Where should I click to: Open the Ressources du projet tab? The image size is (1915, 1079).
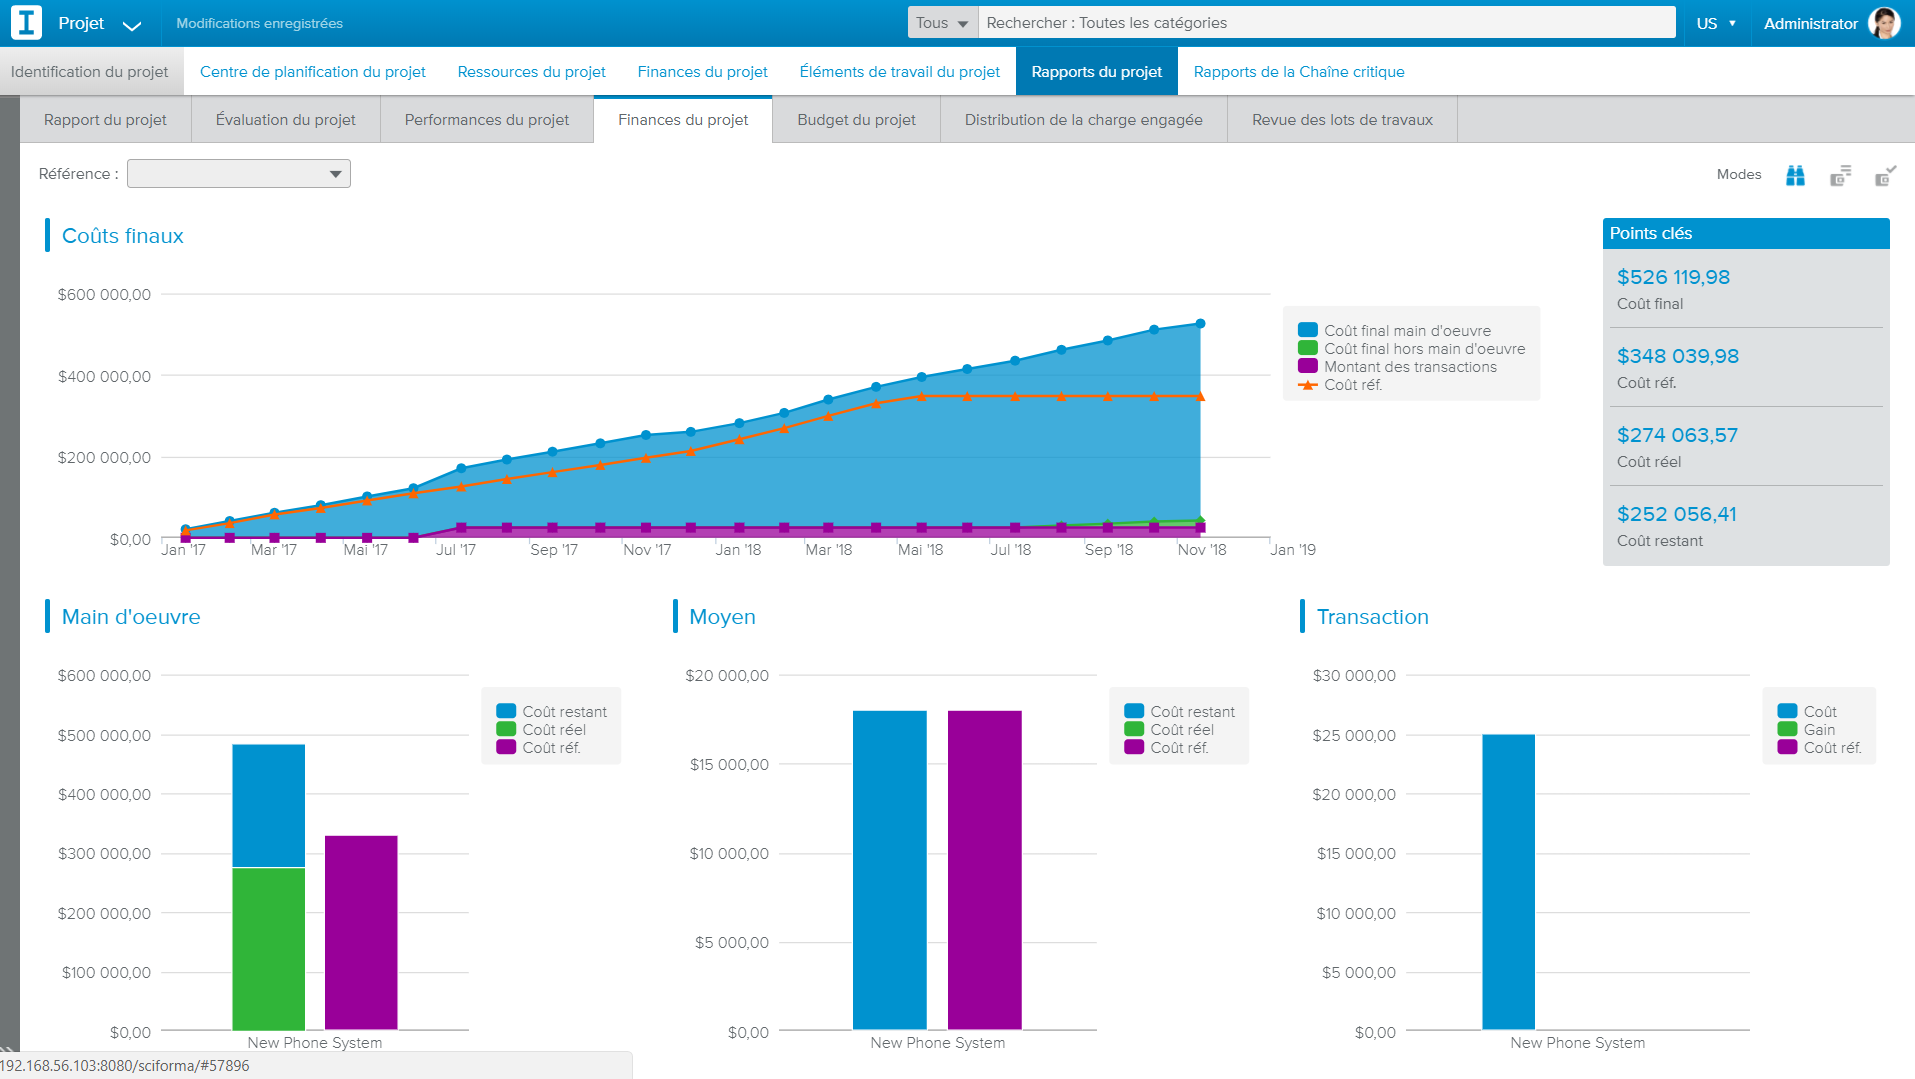531,71
